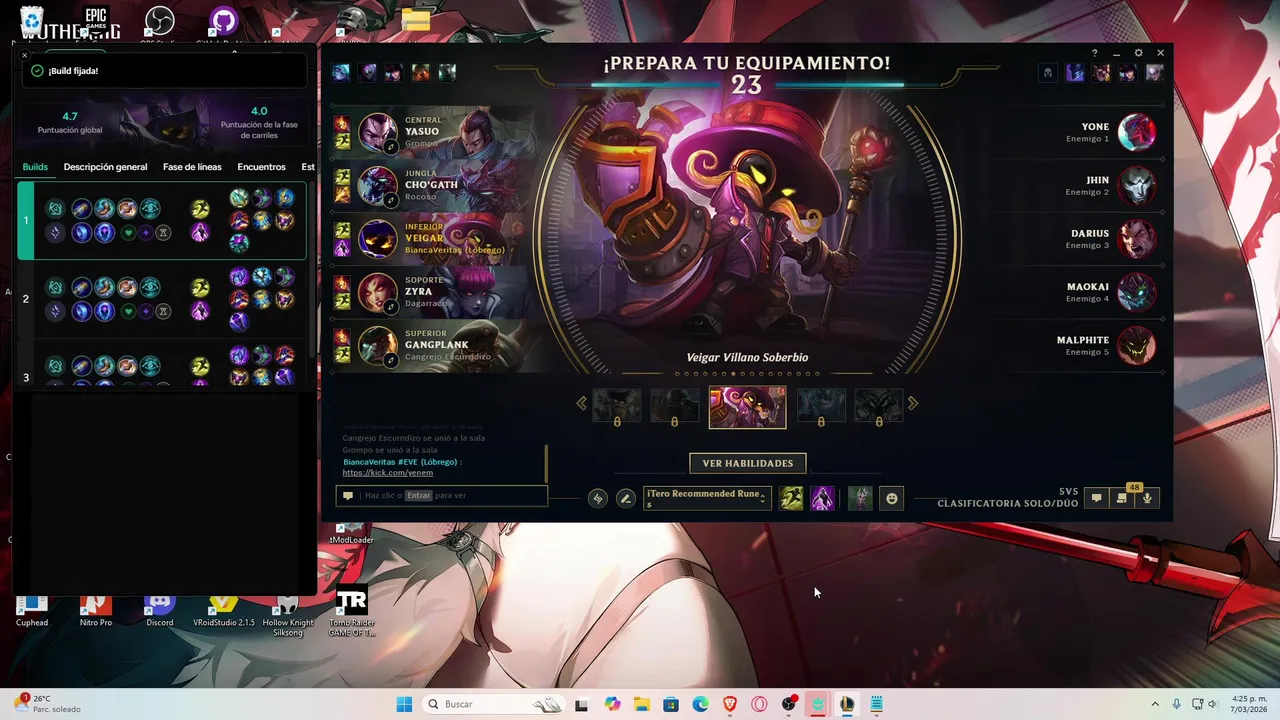Viewport: 1280px width, 720px height.
Task: Open Tomb Raider desktop shortcut
Action: (x=352, y=612)
